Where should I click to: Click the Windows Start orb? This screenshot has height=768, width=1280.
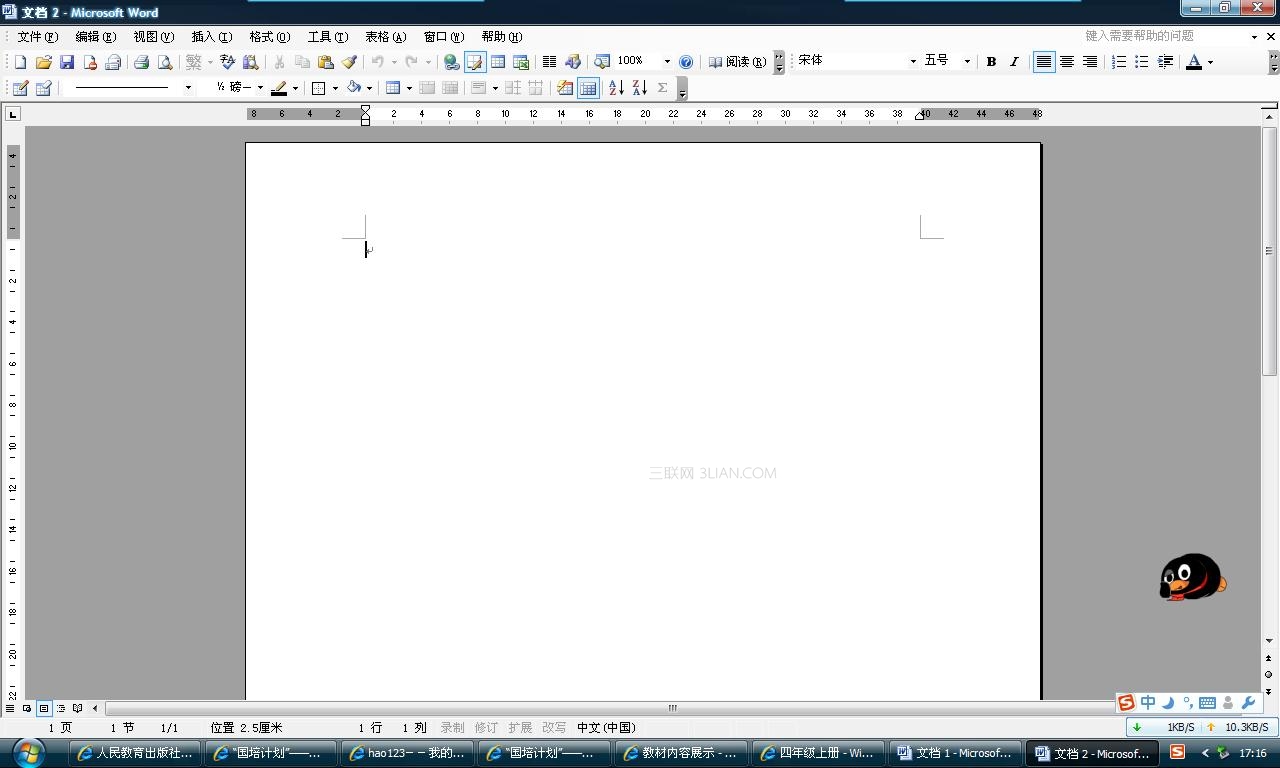tap(27, 752)
